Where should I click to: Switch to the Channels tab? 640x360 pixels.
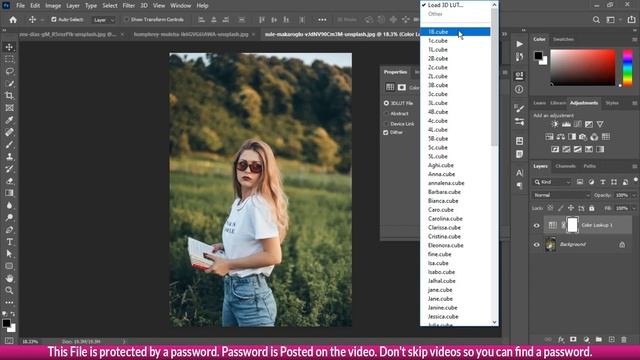click(565, 166)
